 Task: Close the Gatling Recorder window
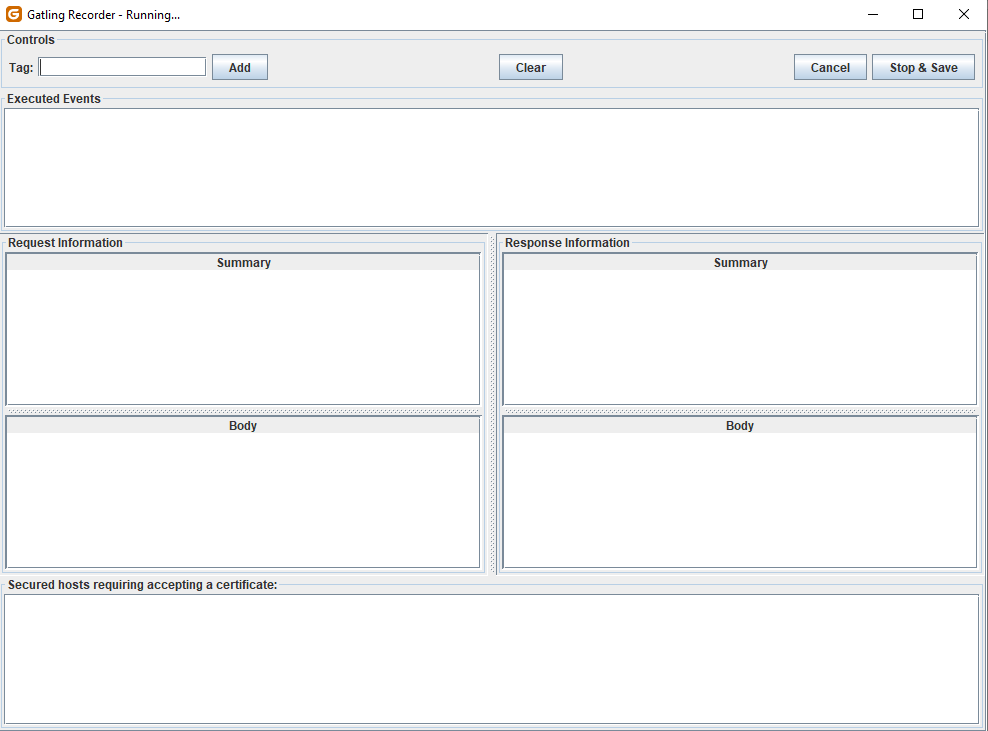coord(963,14)
